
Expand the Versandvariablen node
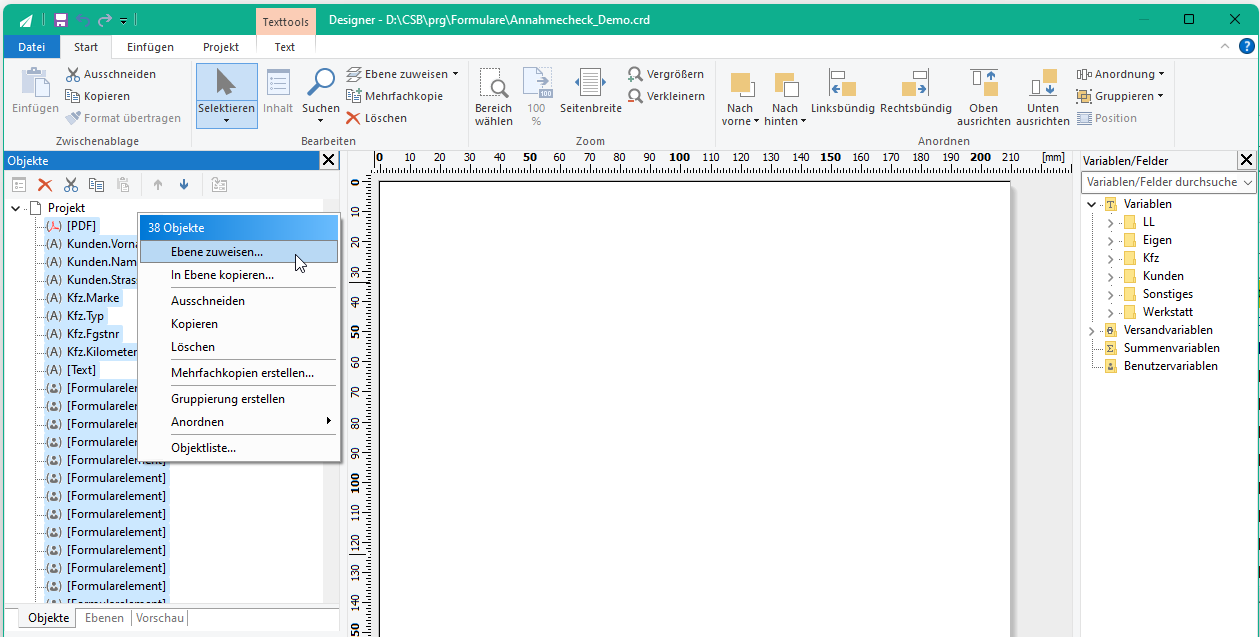(1091, 330)
